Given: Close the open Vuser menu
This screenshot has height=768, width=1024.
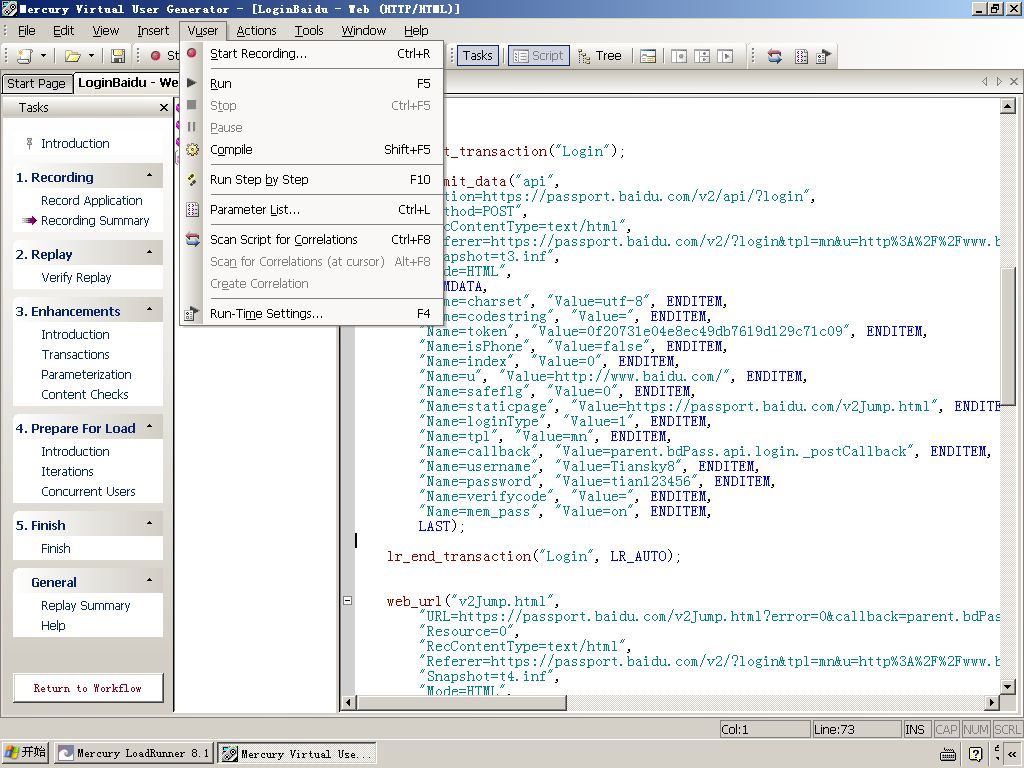Looking at the screenshot, I should 202,31.
